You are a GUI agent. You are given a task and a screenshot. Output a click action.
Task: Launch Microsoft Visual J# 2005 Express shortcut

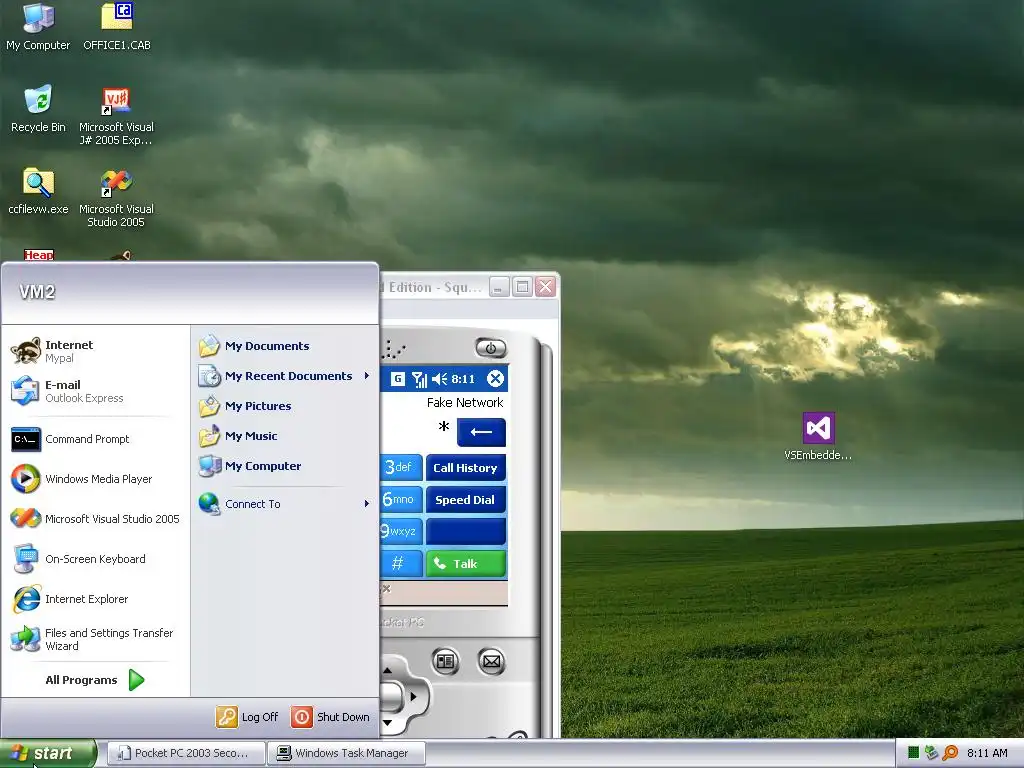(x=116, y=116)
